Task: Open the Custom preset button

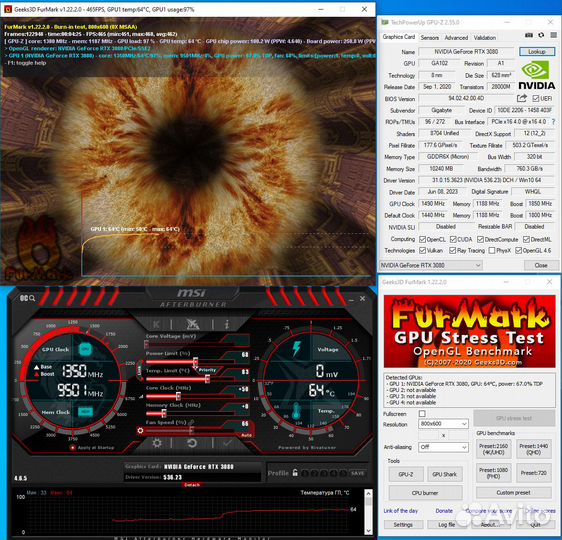Action: (x=513, y=493)
